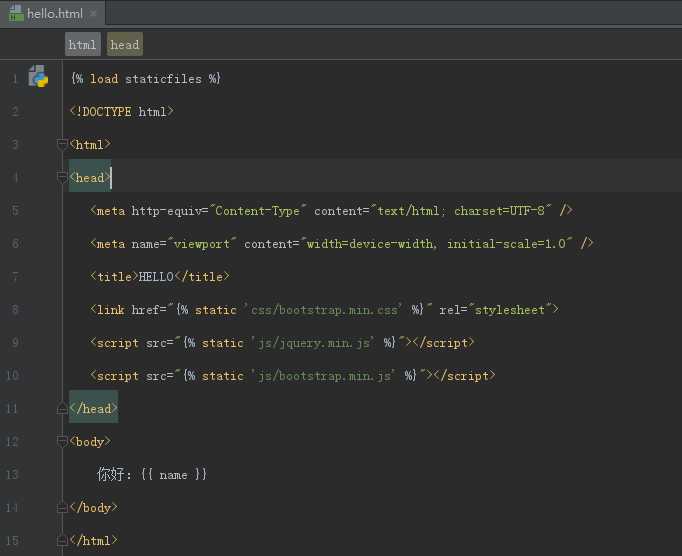Click the 'width=device-width' text on line 6

370,244
